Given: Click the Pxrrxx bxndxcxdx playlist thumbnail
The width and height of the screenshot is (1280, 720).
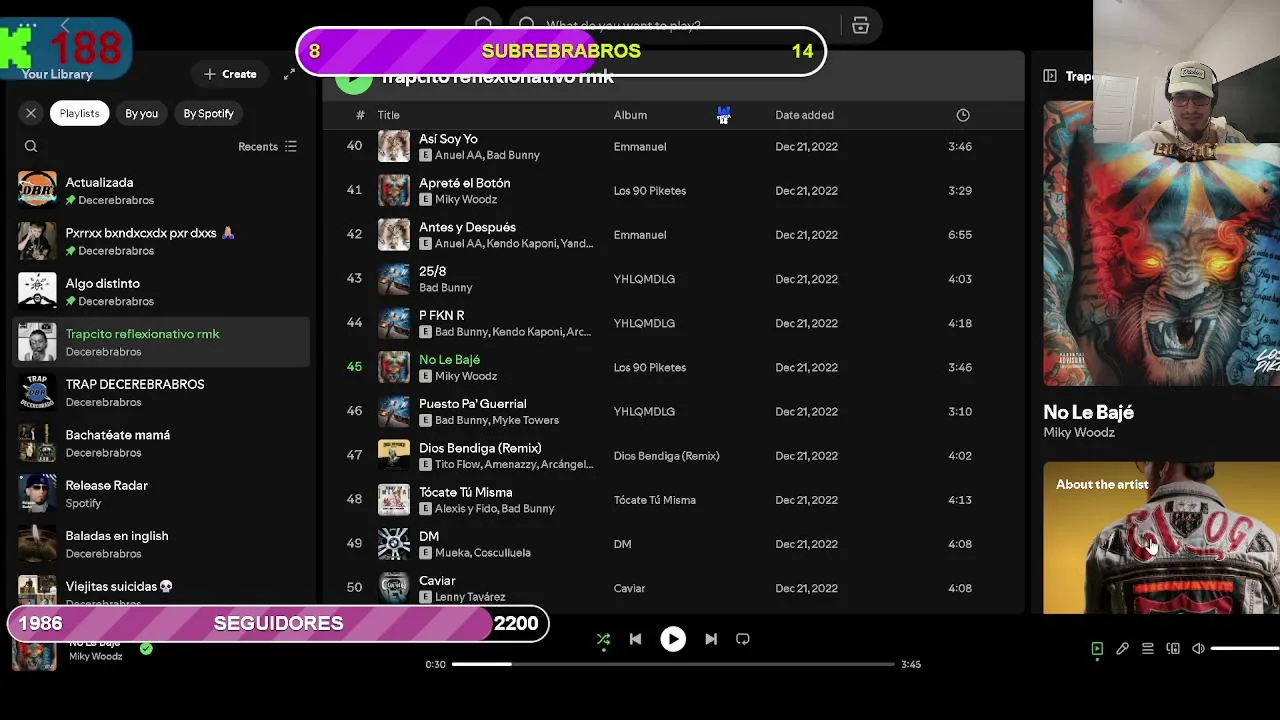Looking at the screenshot, I should click(x=37, y=241).
